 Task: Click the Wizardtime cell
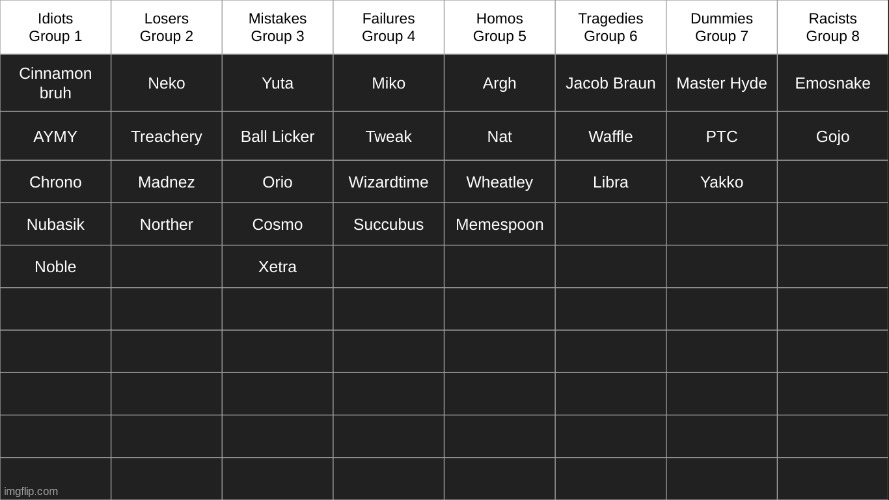pyautogui.click(x=388, y=181)
